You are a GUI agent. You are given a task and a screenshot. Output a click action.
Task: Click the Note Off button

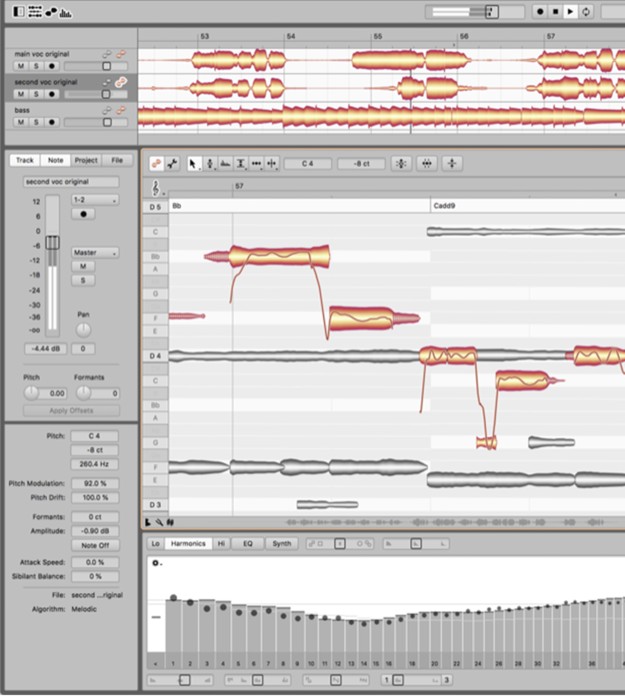(x=96, y=545)
